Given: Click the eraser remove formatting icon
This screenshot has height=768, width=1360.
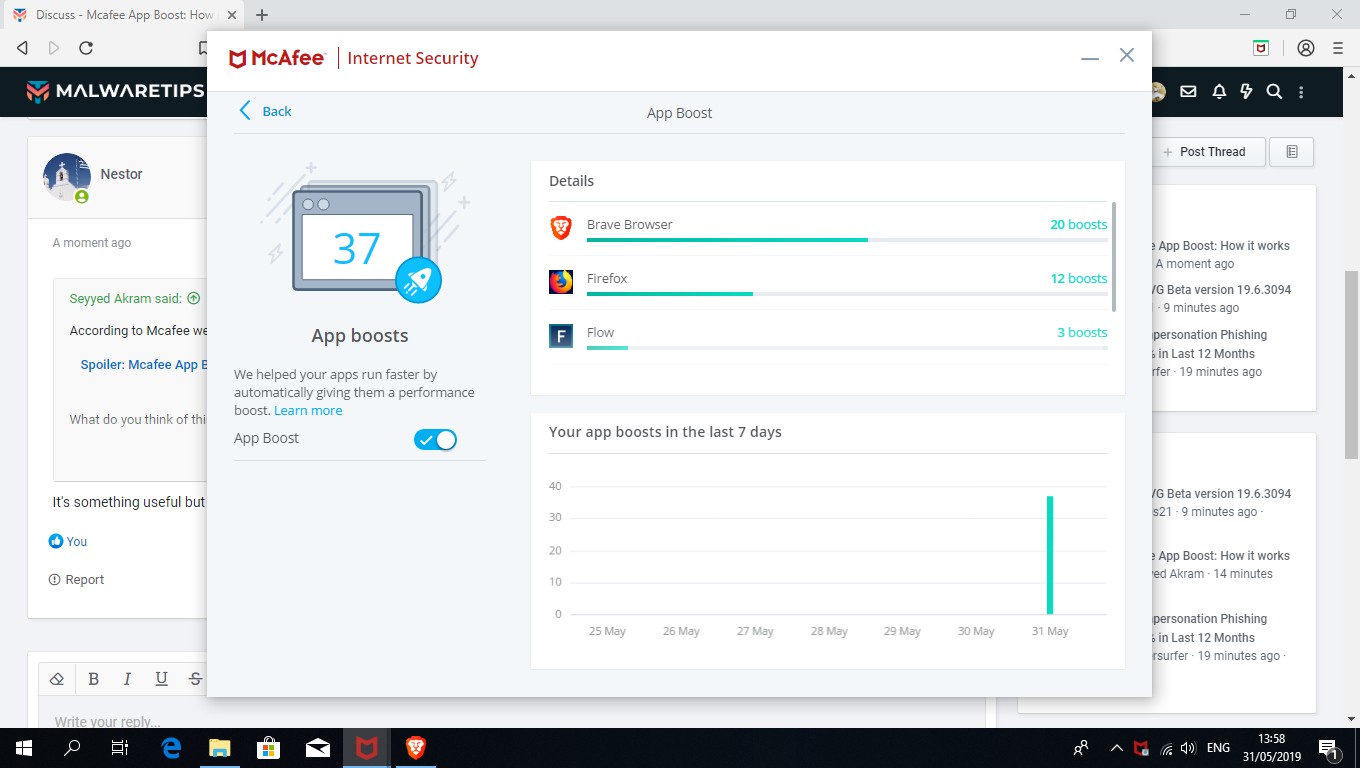Looking at the screenshot, I should click(57, 679).
